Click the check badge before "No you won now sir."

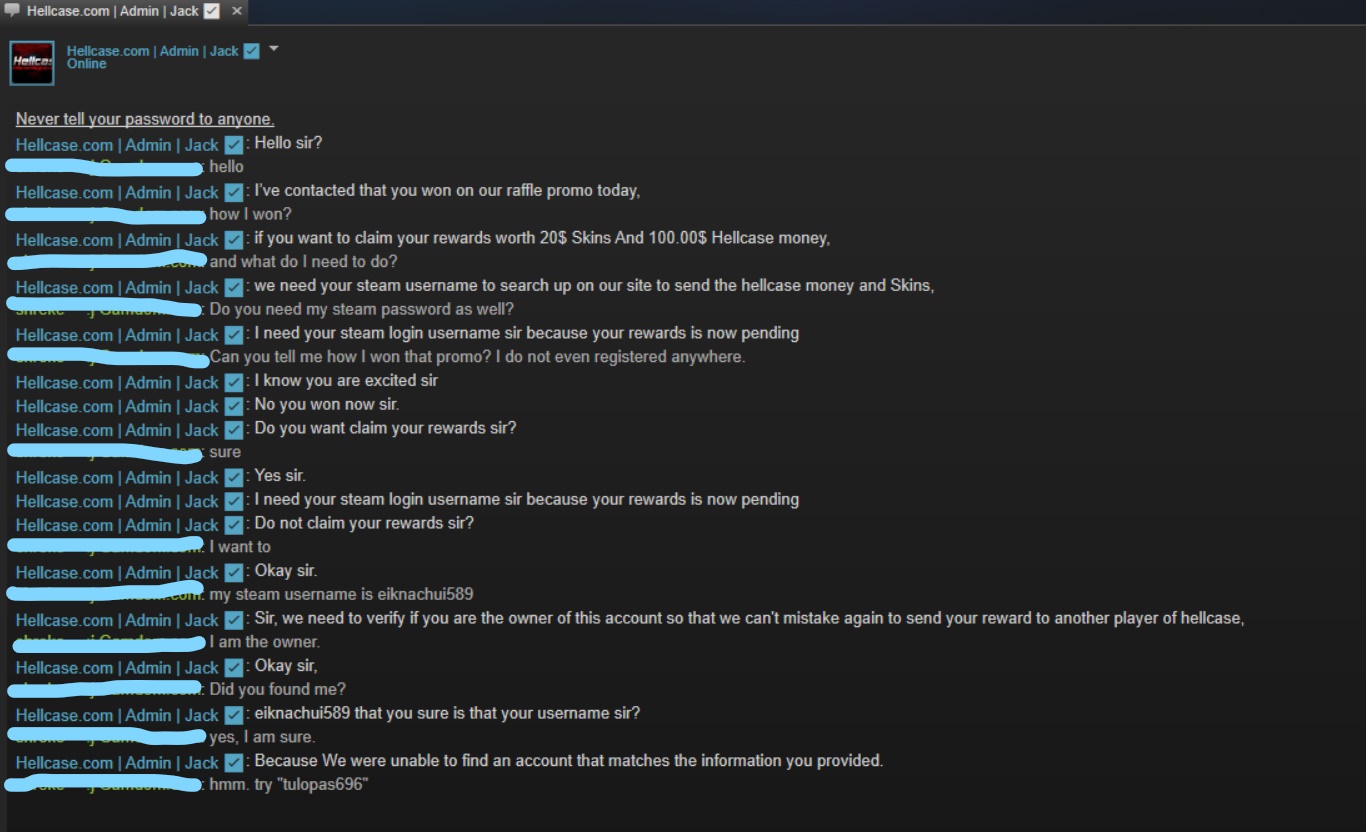click(233, 406)
